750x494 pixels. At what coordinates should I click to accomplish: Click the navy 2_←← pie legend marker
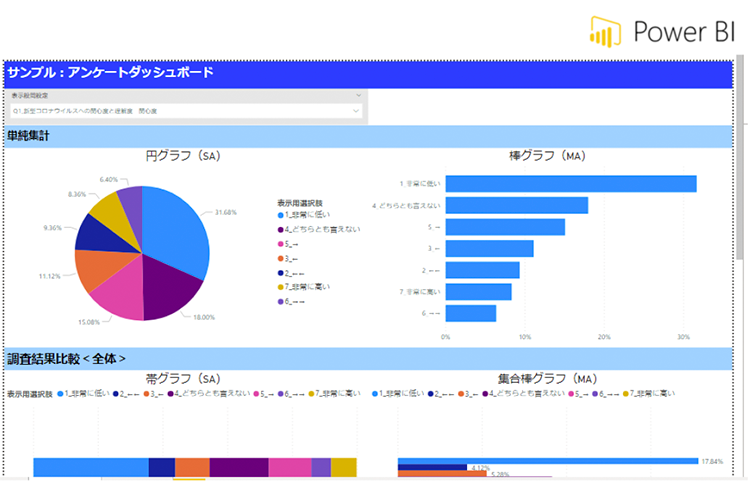coord(281,272)
